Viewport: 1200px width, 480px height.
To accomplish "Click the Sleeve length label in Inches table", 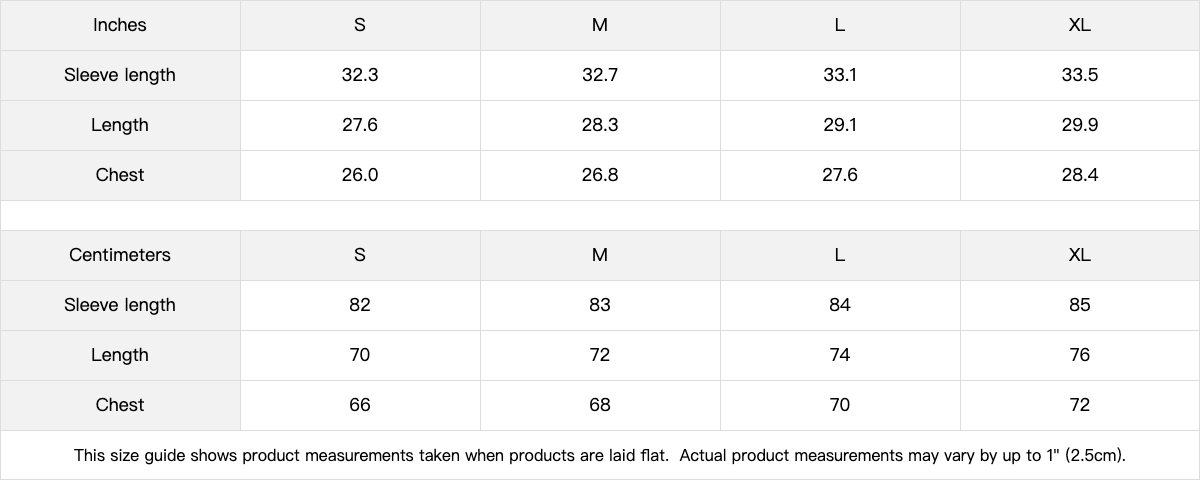I will point(120,75).
